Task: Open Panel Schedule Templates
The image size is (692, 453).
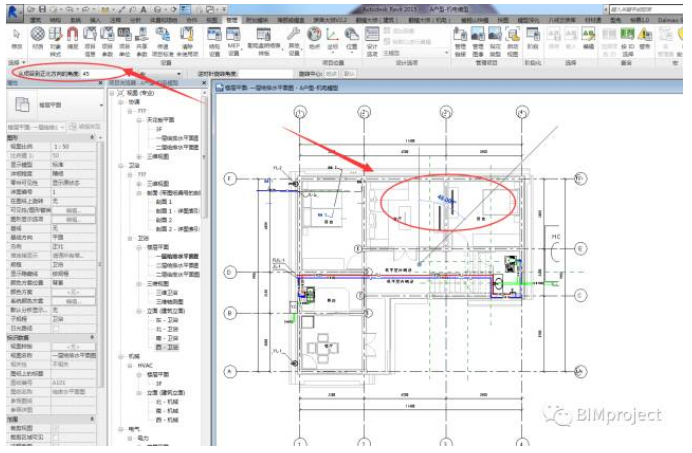Action: (x=263, y=41)
